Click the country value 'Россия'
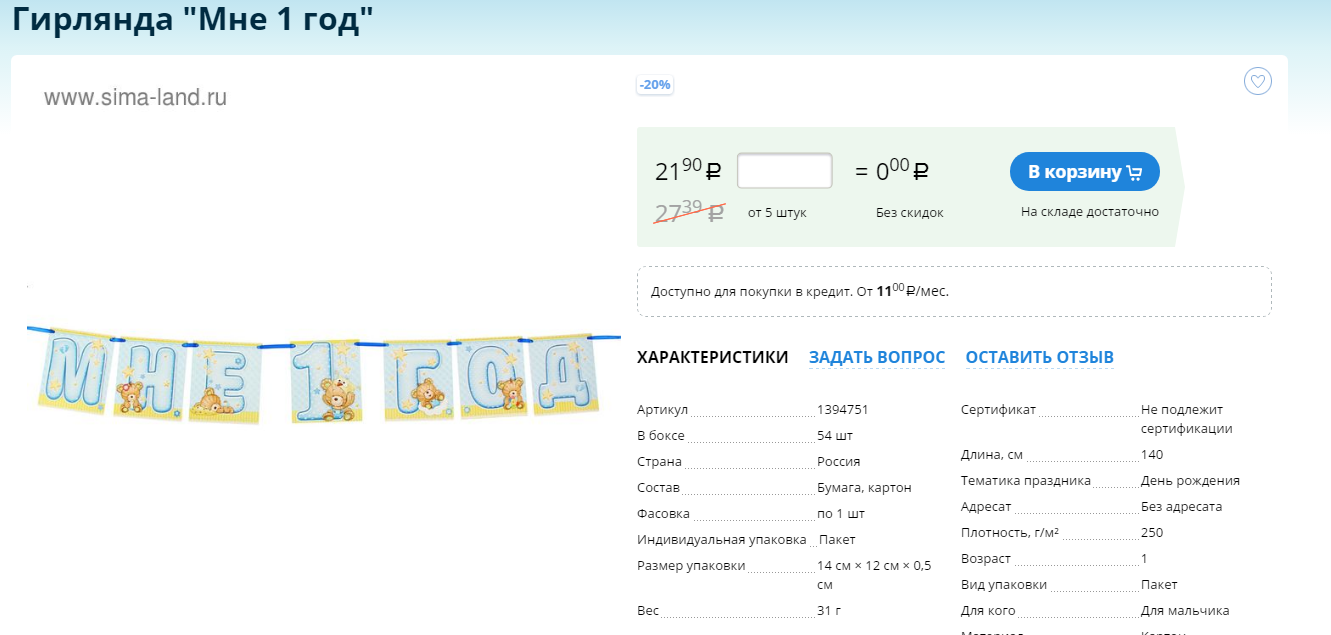Viewport: 1331px width, 635px height. 838,462
